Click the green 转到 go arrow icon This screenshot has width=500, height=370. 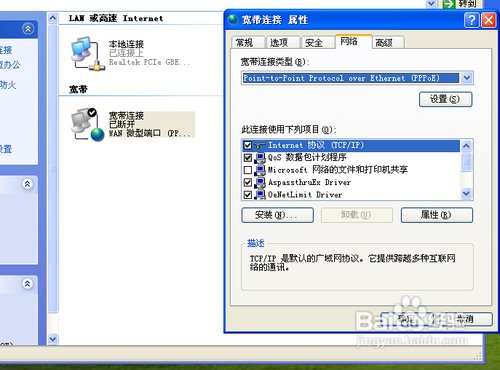[x=449, y=4]
